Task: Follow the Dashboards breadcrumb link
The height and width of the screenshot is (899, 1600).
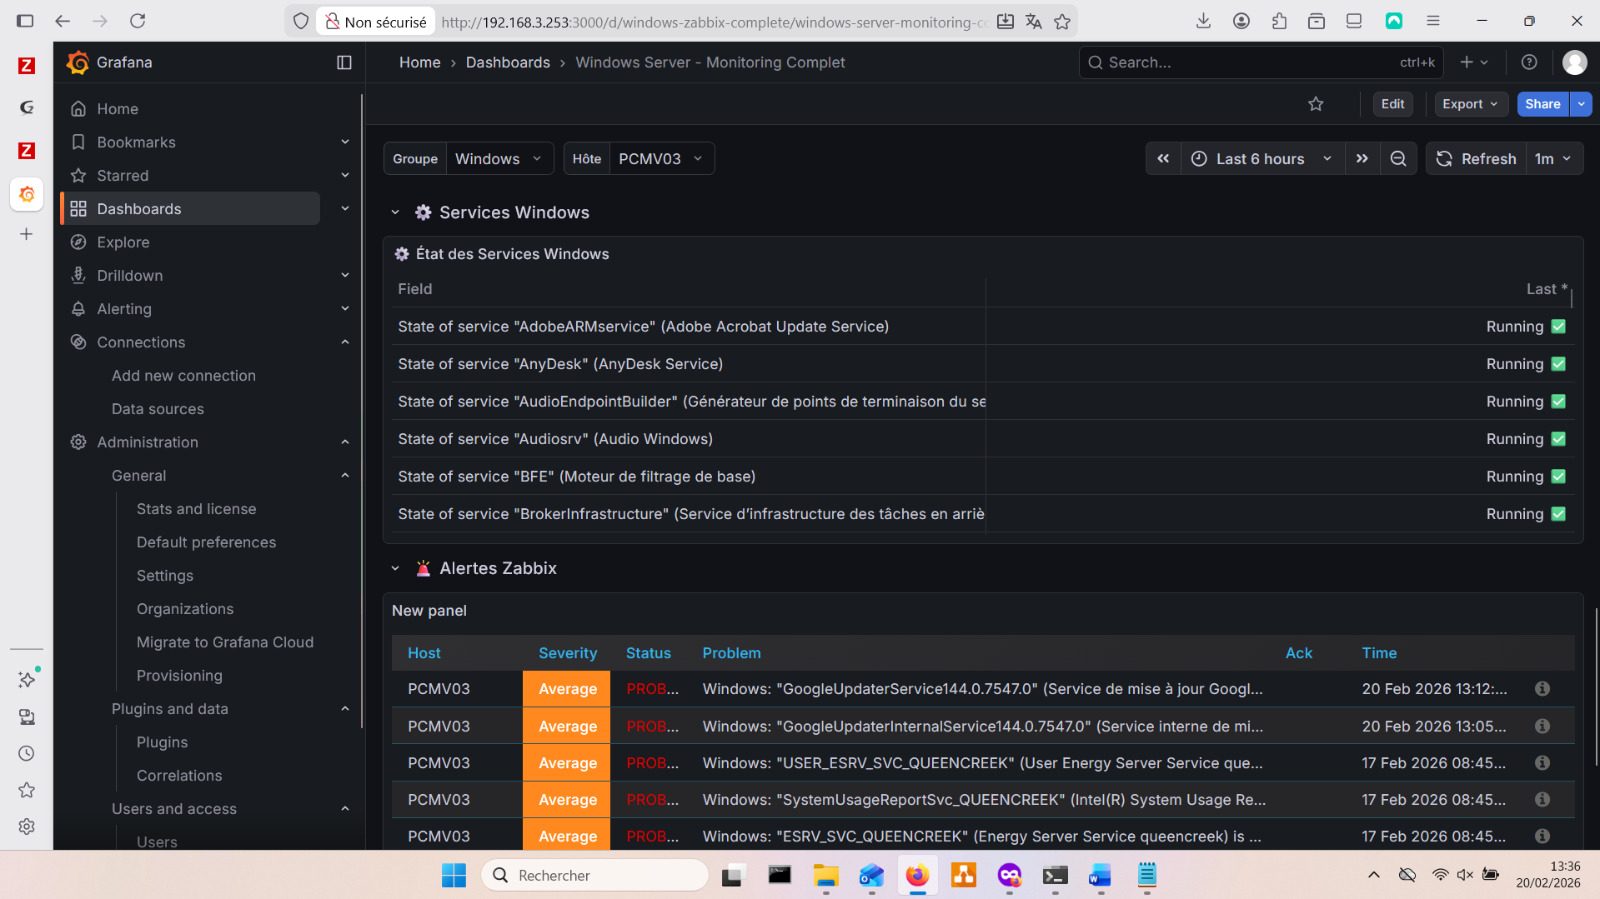Action: click(508, 62)
